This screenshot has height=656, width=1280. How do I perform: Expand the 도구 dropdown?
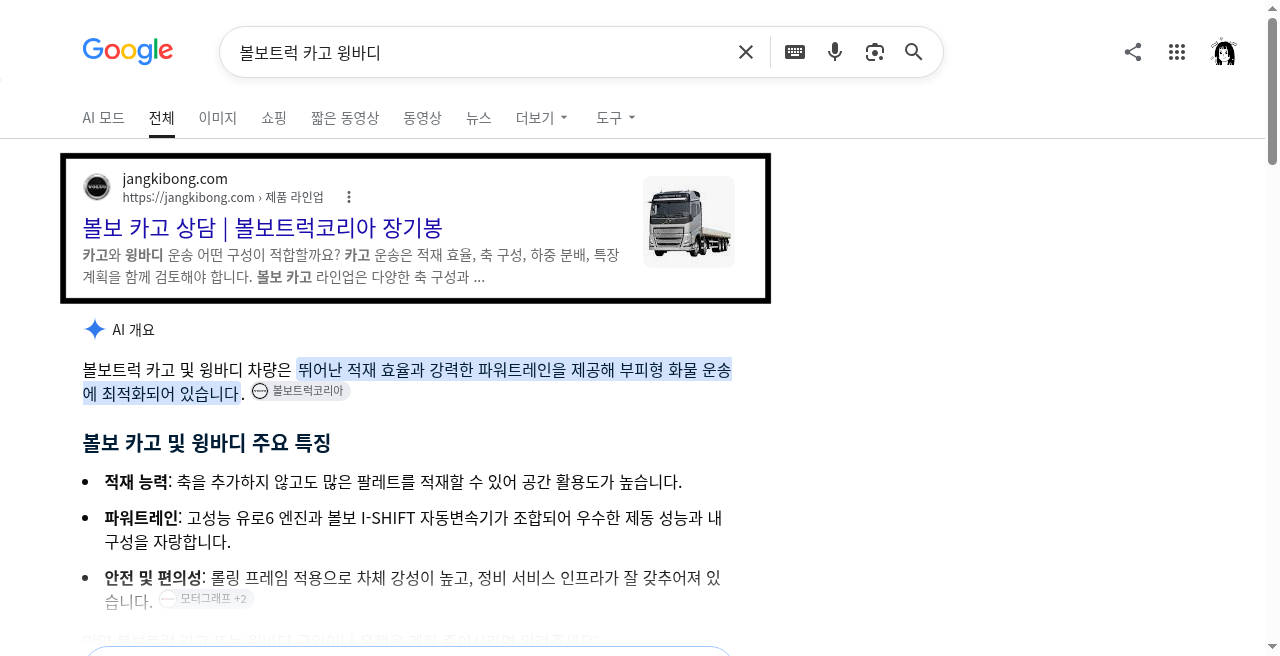click(616, 118)
